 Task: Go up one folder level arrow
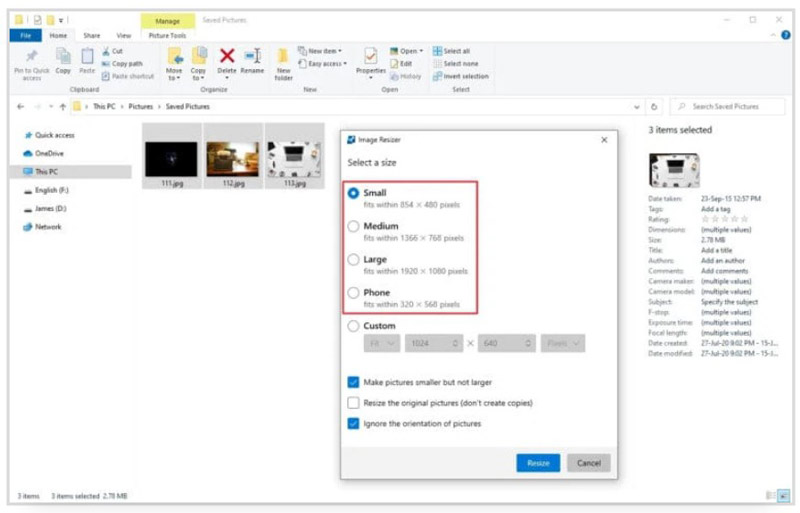(x=63, y=107)
